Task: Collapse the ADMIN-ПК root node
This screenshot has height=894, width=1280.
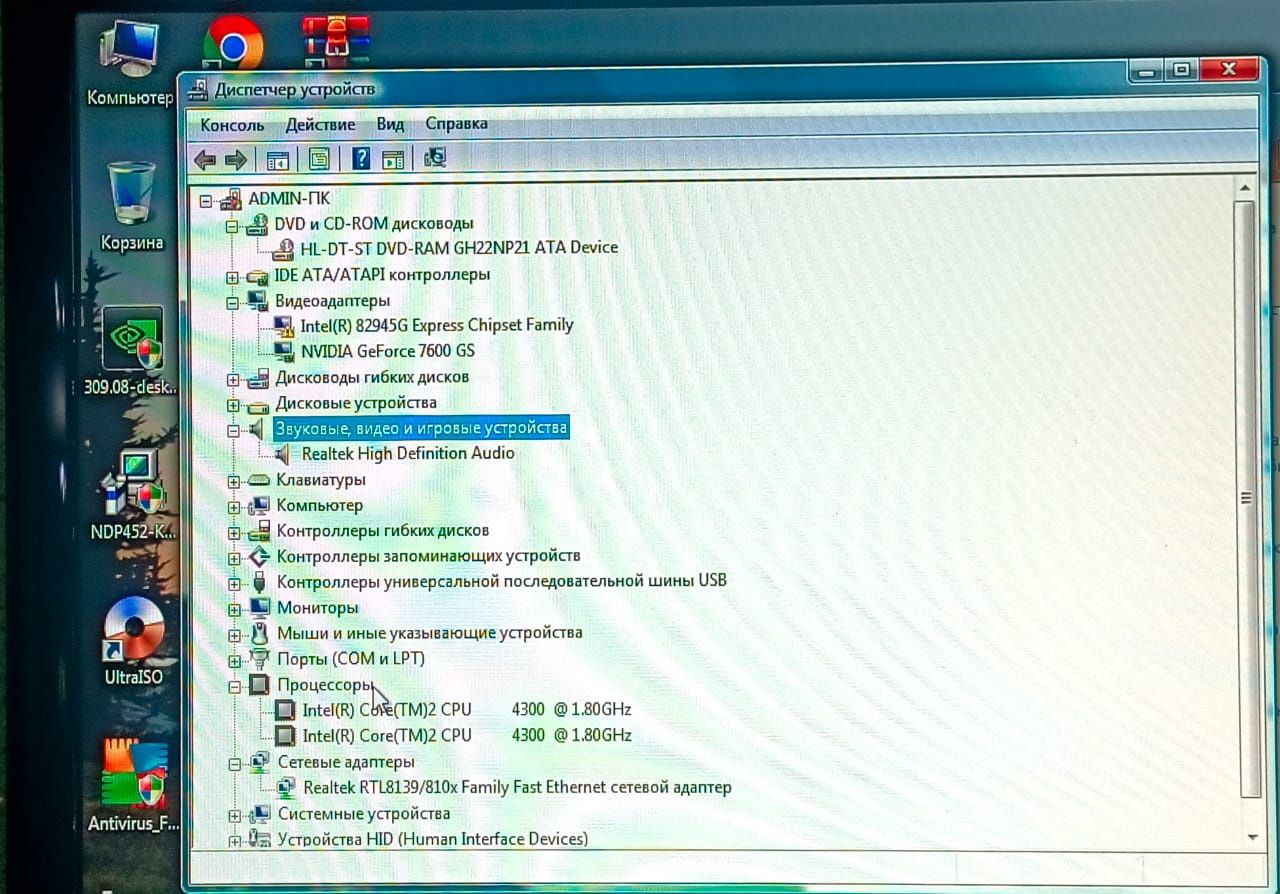Action: click(206, 200)
